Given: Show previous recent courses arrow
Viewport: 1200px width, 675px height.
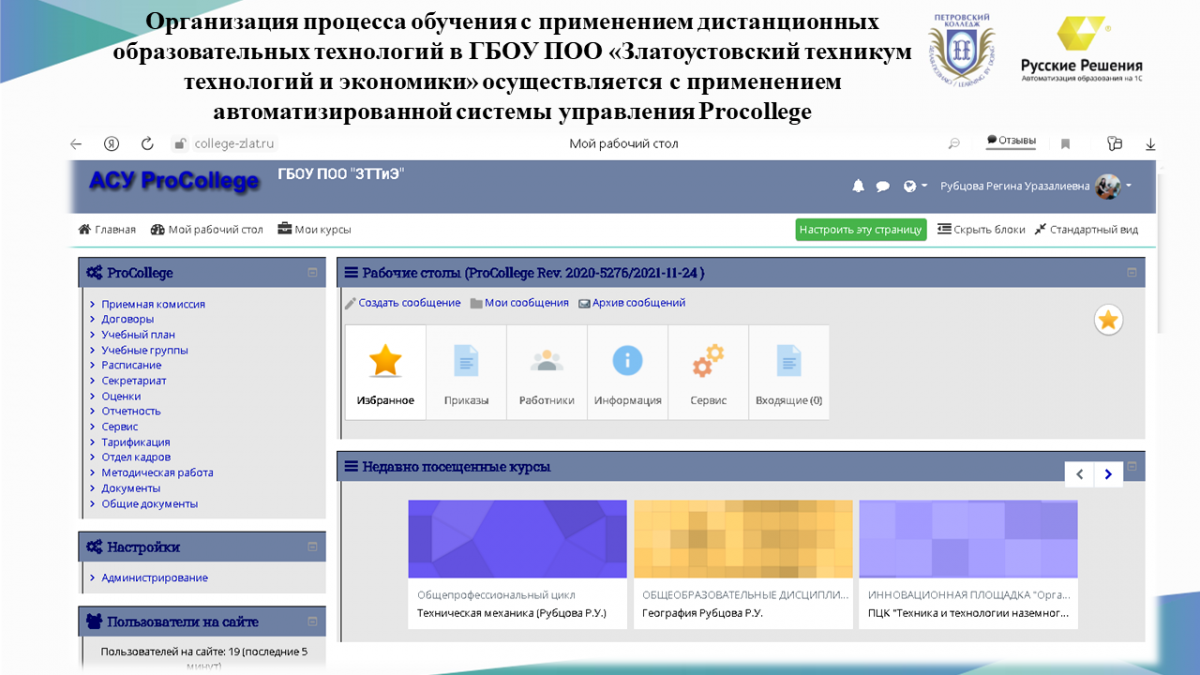Looking at the screenshot, I should click(1079, 475).
